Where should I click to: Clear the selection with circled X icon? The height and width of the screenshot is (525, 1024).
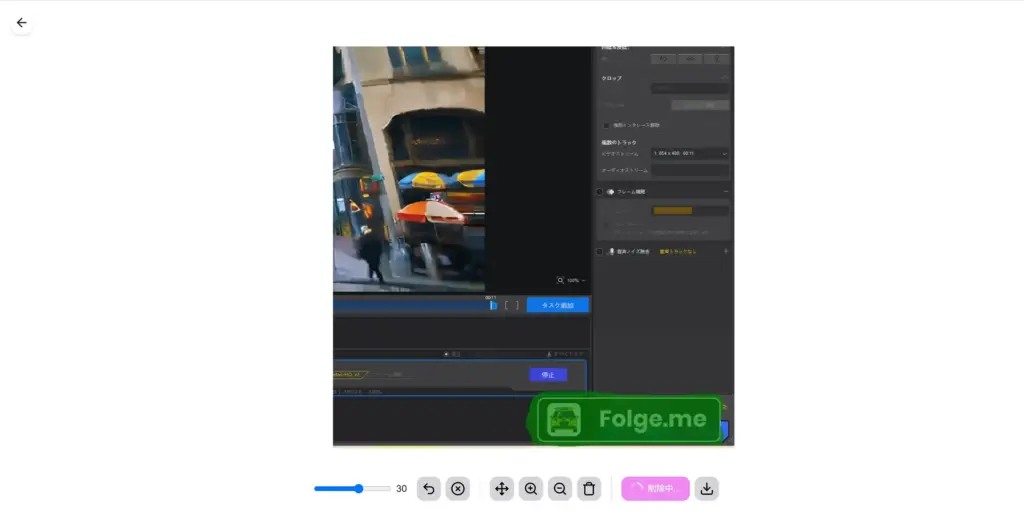click(x=458, y=488)
